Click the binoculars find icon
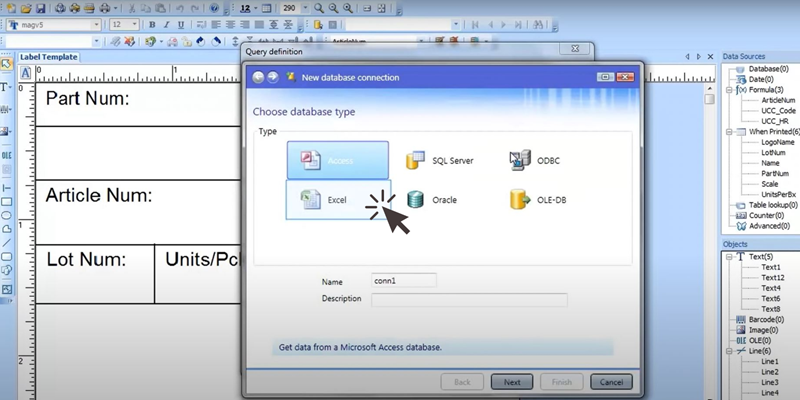The image size is (800, 400). (x=537, y=24)
